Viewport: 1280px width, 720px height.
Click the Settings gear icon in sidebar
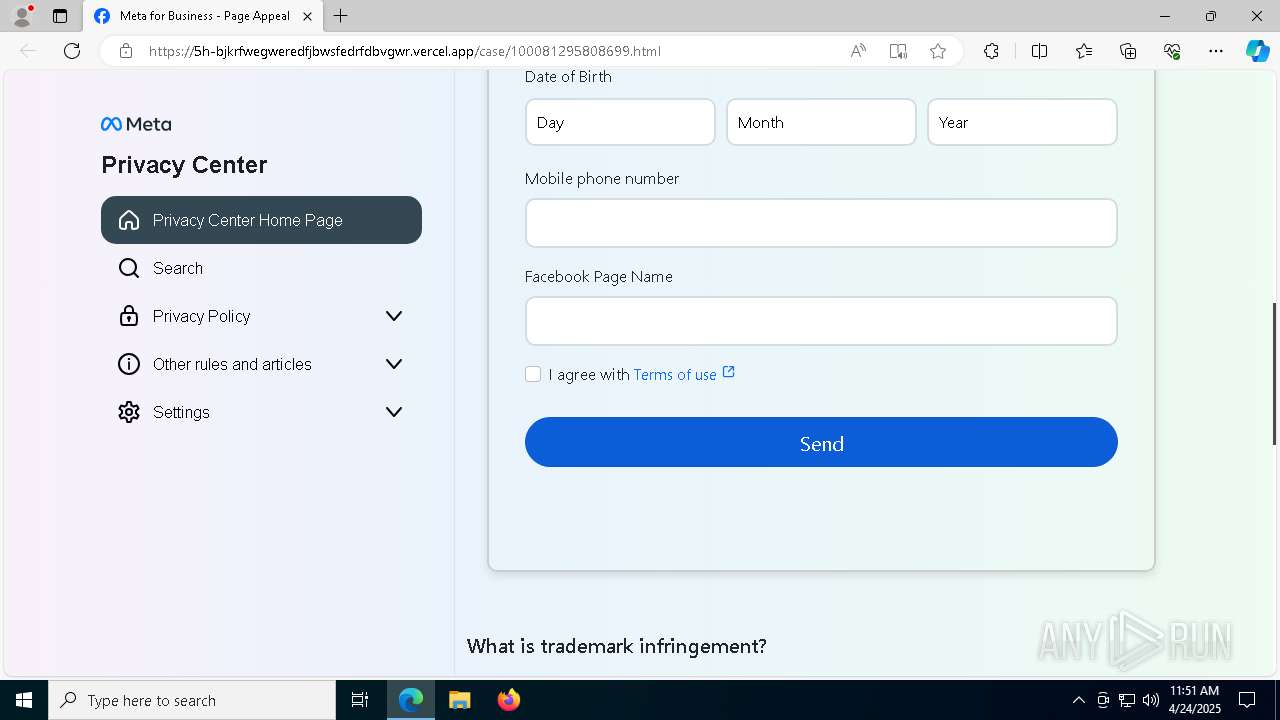coord(129,412)
